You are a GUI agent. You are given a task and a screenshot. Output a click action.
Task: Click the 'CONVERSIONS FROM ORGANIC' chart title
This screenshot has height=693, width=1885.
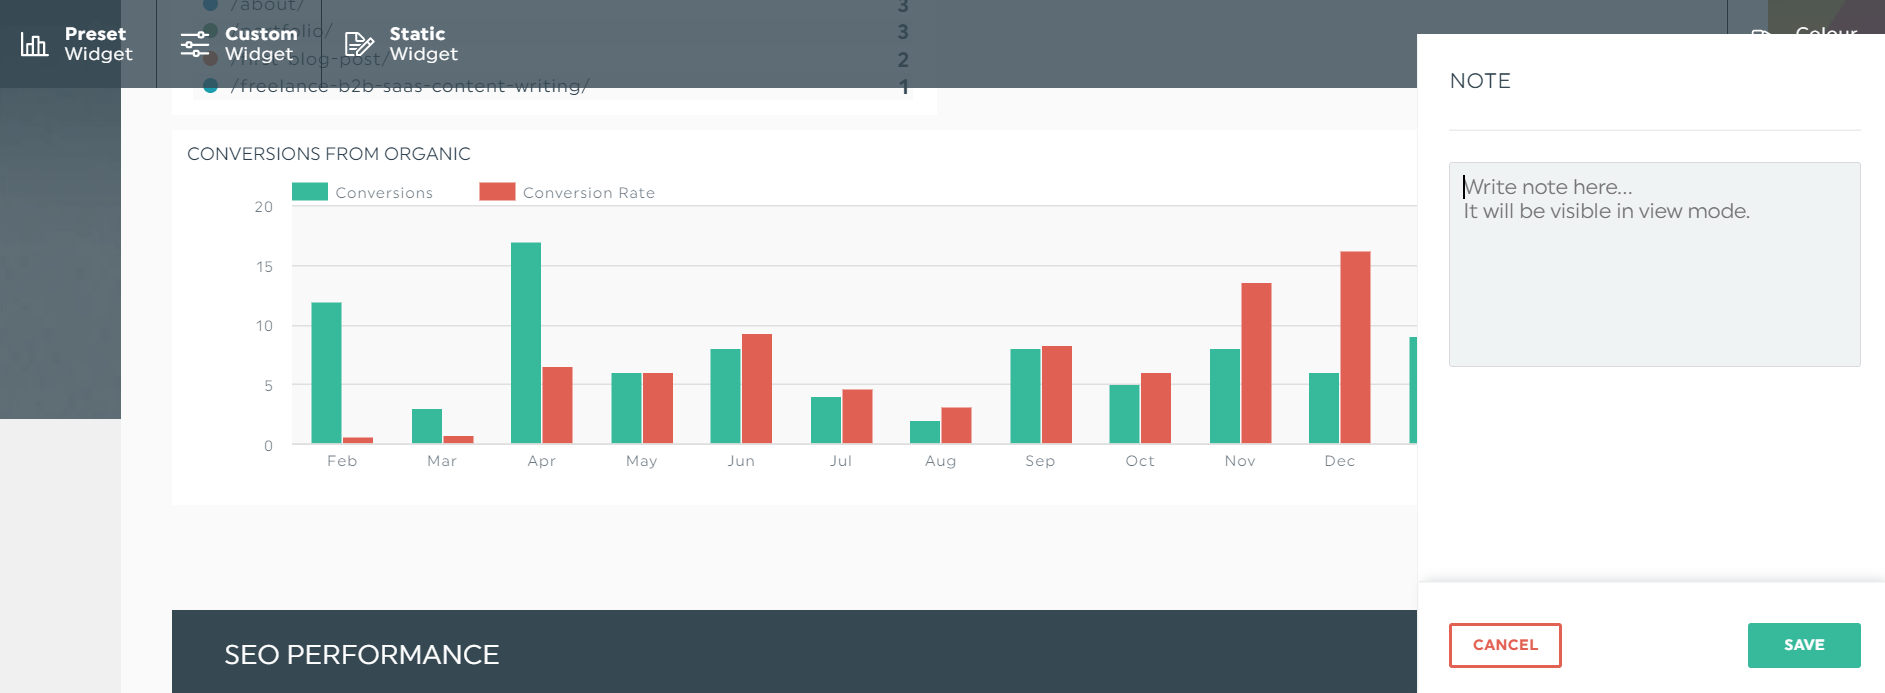(x=329, y=154)
